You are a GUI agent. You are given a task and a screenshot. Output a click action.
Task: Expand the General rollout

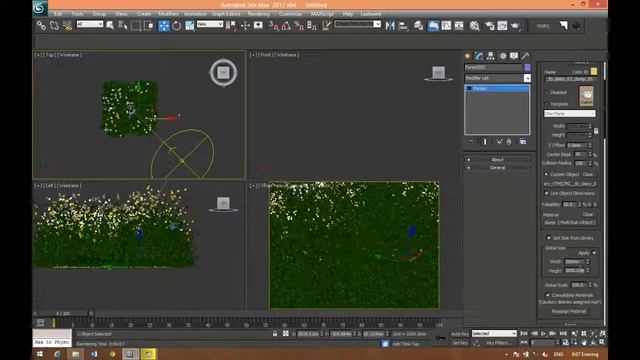[497, 168]
